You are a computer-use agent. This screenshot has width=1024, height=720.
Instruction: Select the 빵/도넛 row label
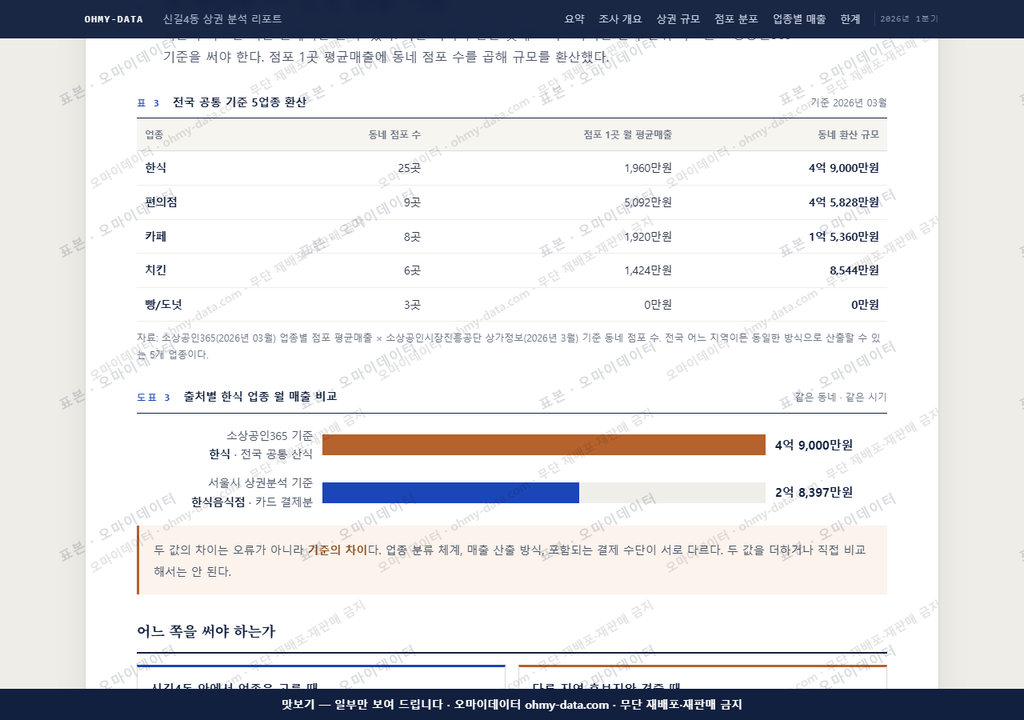pyautogui.click(x=163, y=304)
